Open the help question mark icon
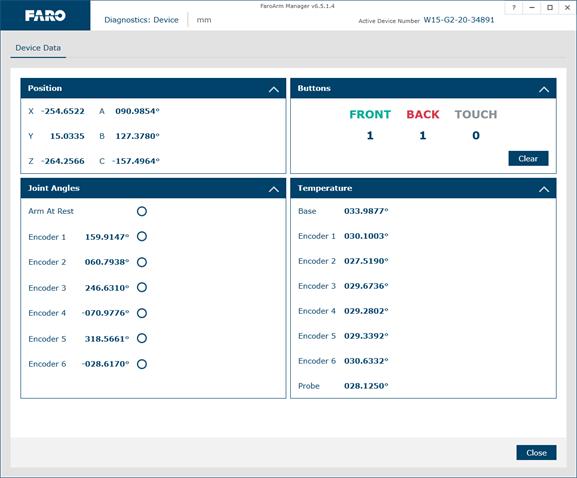Image resolution: width=577 pixels, height=478 pixels. (x=514, y=7)
